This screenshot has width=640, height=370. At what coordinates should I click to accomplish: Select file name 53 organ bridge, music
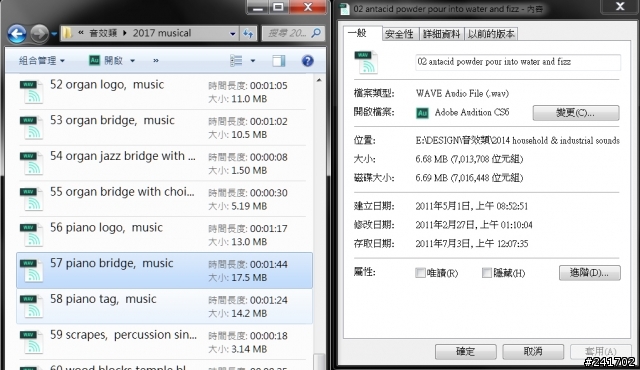coord(112,120)
